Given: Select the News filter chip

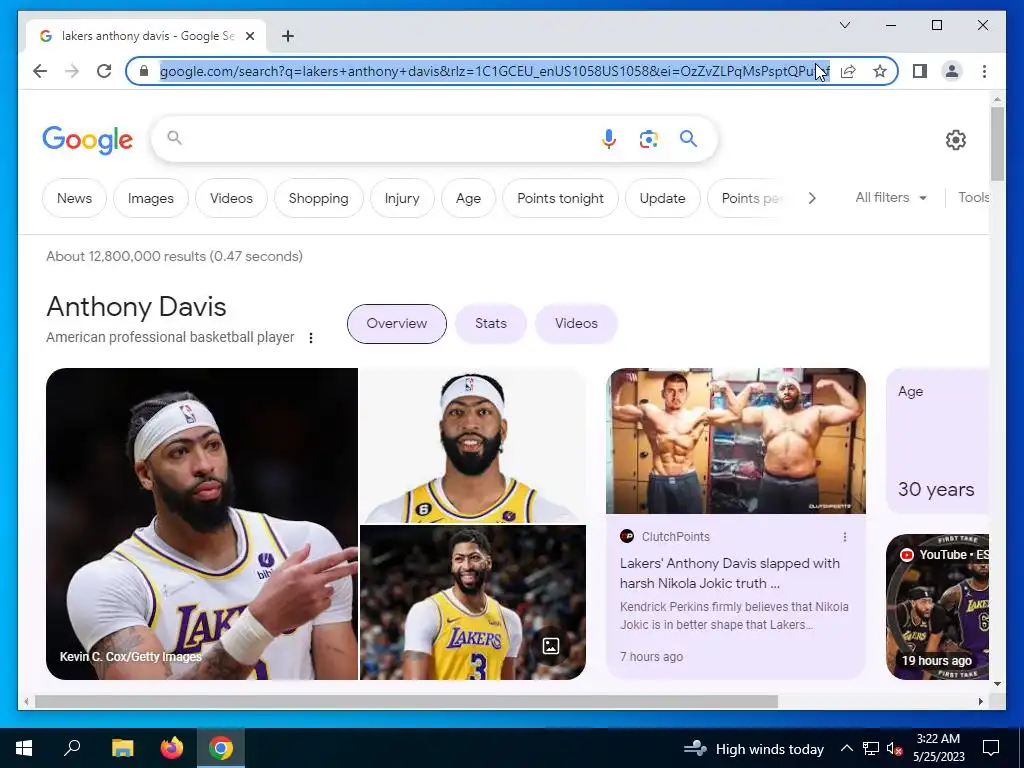Looking at the screenshot, I should coord(74,198).
